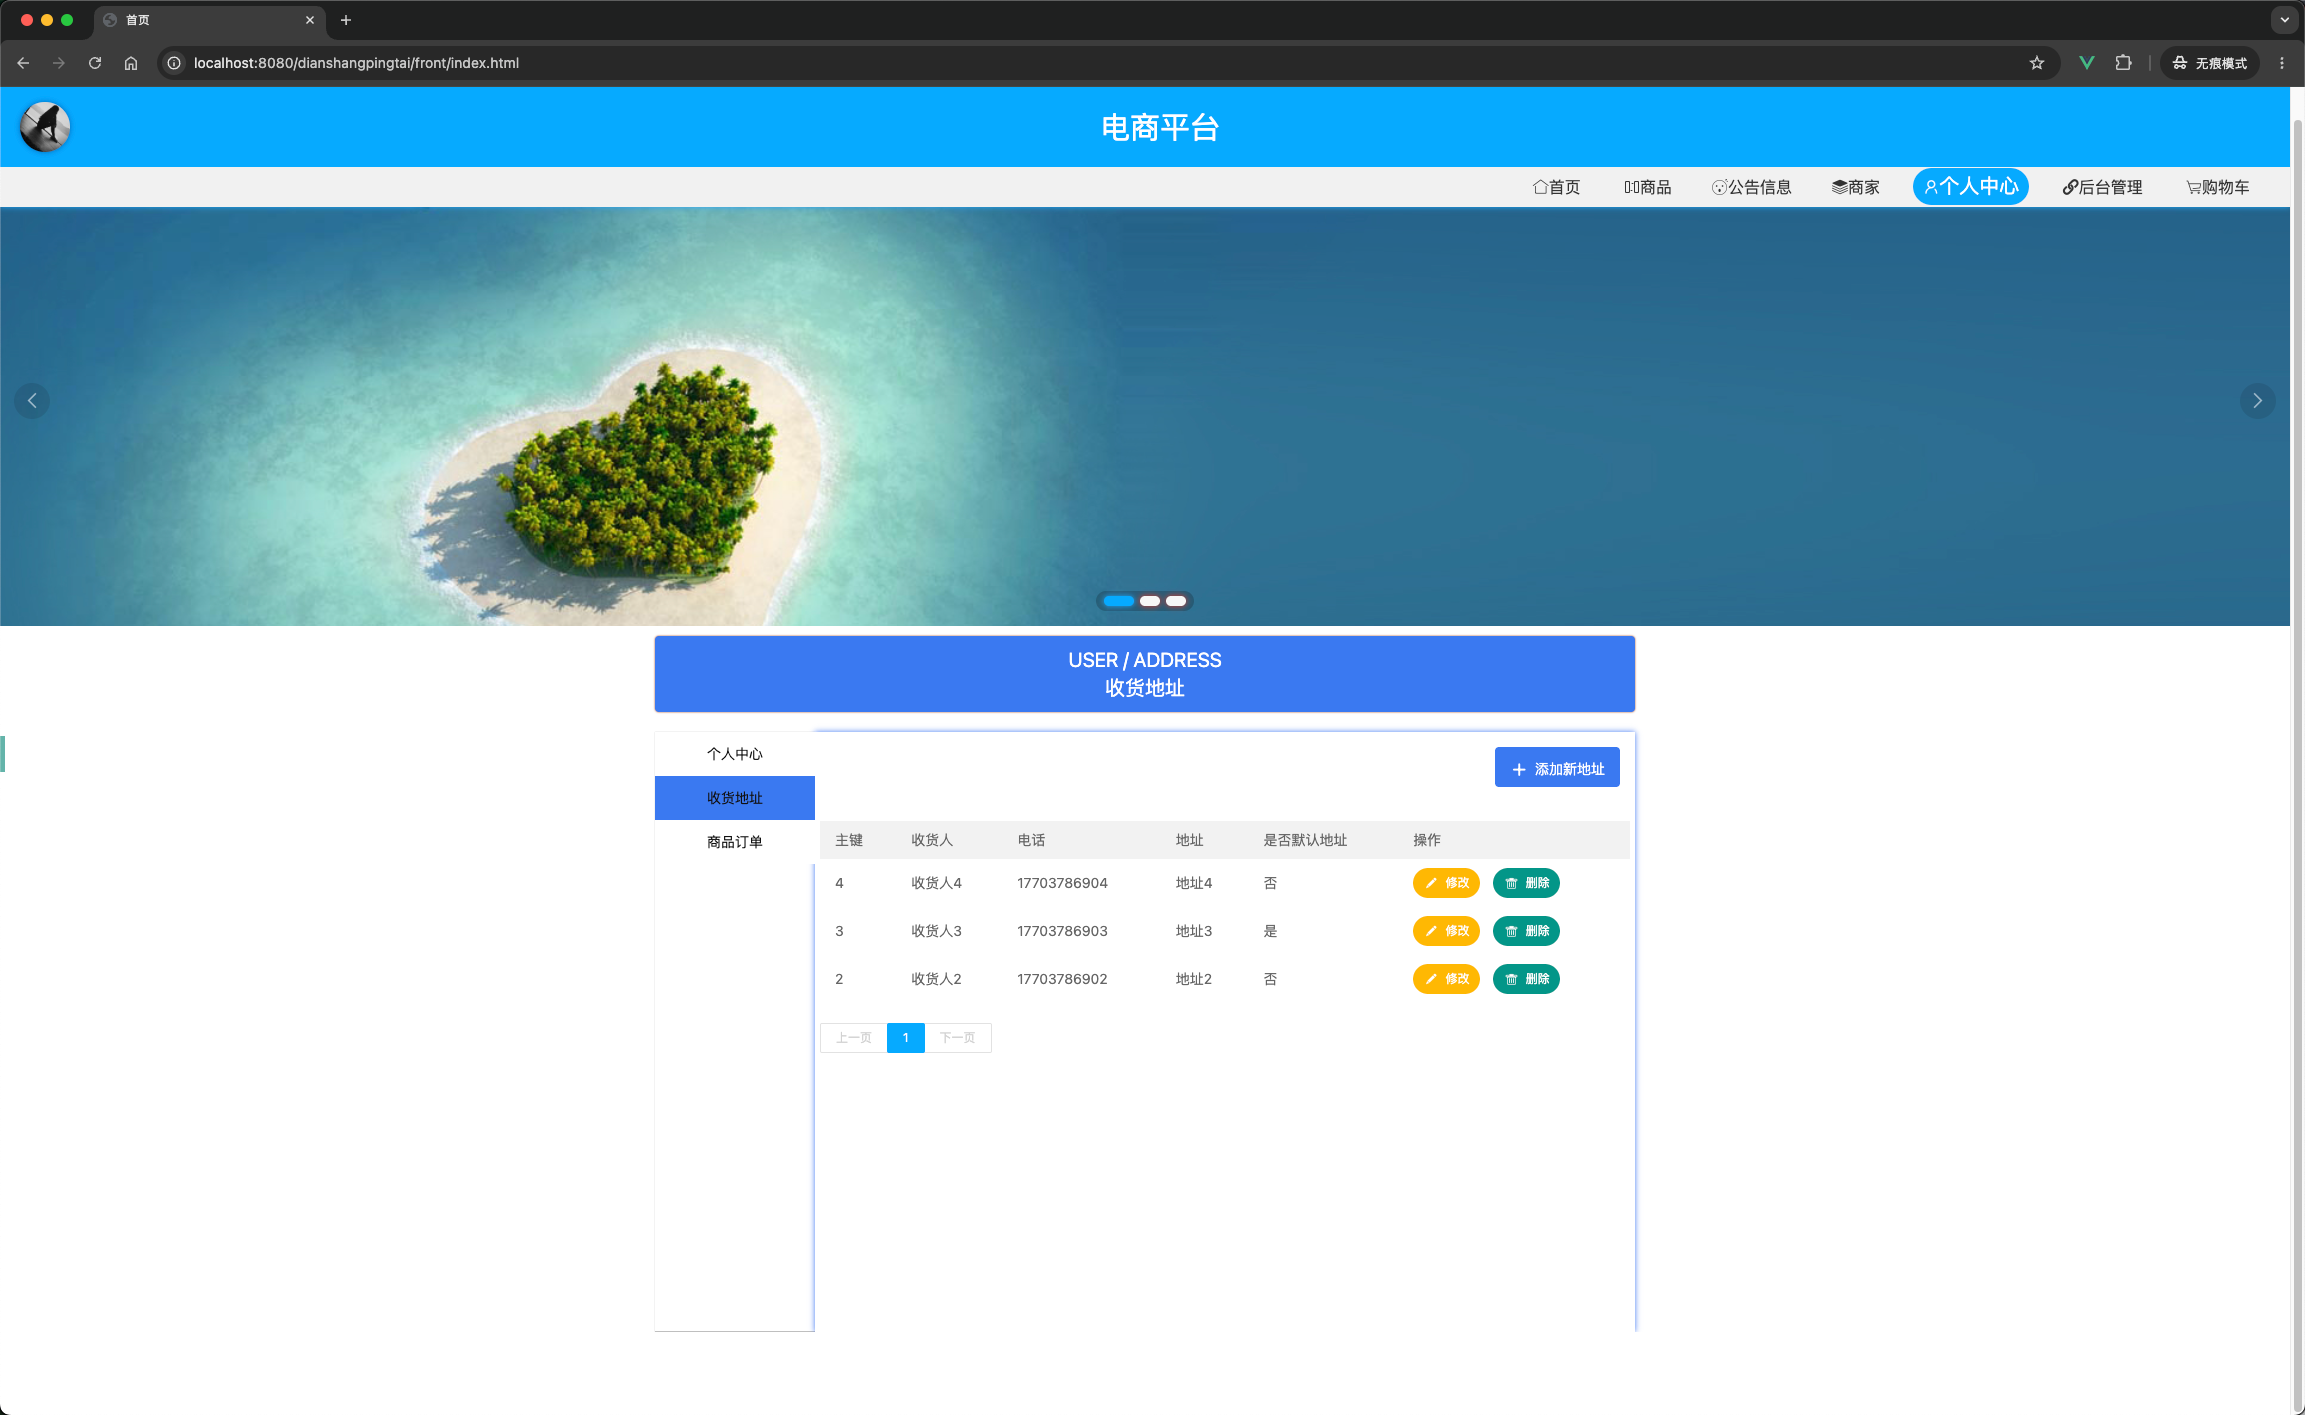This screenshot has width=2305, height=1415.
Task: Delete address row 收货人2
Action: (1526, 979)
